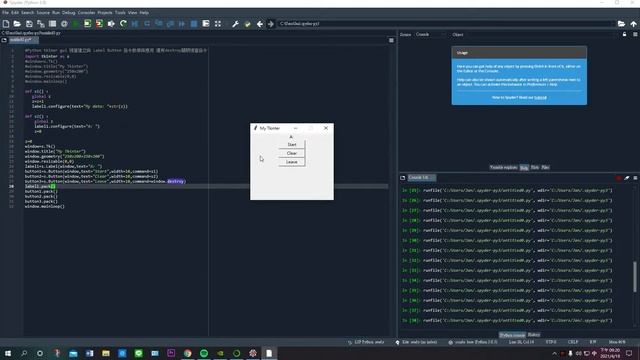
Task: Open Windows taskbar search icon
Action: coord(24,353)
